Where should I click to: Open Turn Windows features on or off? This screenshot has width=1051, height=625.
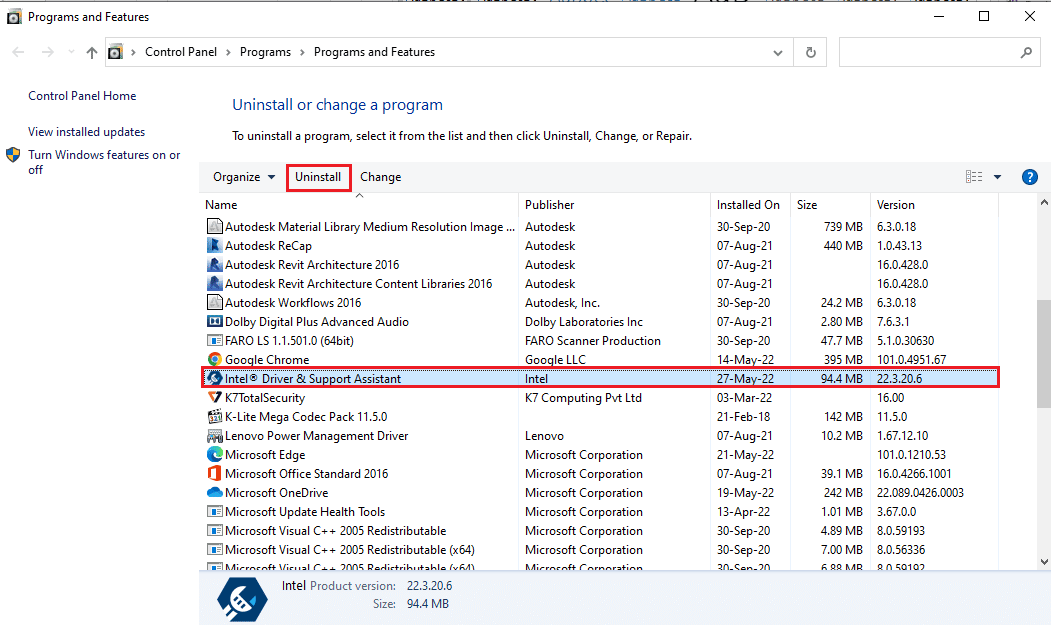[x=104, y=162]
